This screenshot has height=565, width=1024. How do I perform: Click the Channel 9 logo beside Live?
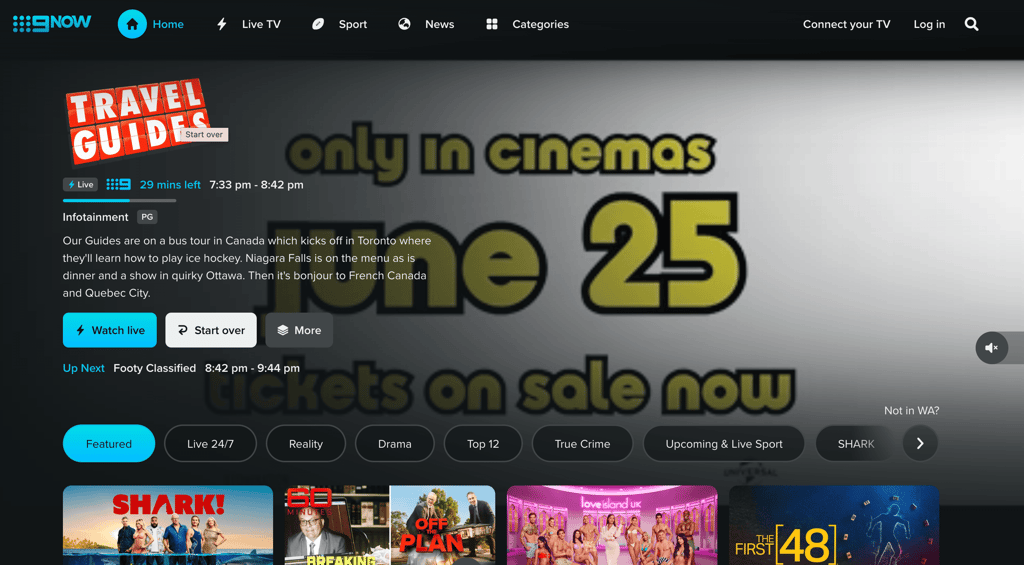tap(118, 185)
